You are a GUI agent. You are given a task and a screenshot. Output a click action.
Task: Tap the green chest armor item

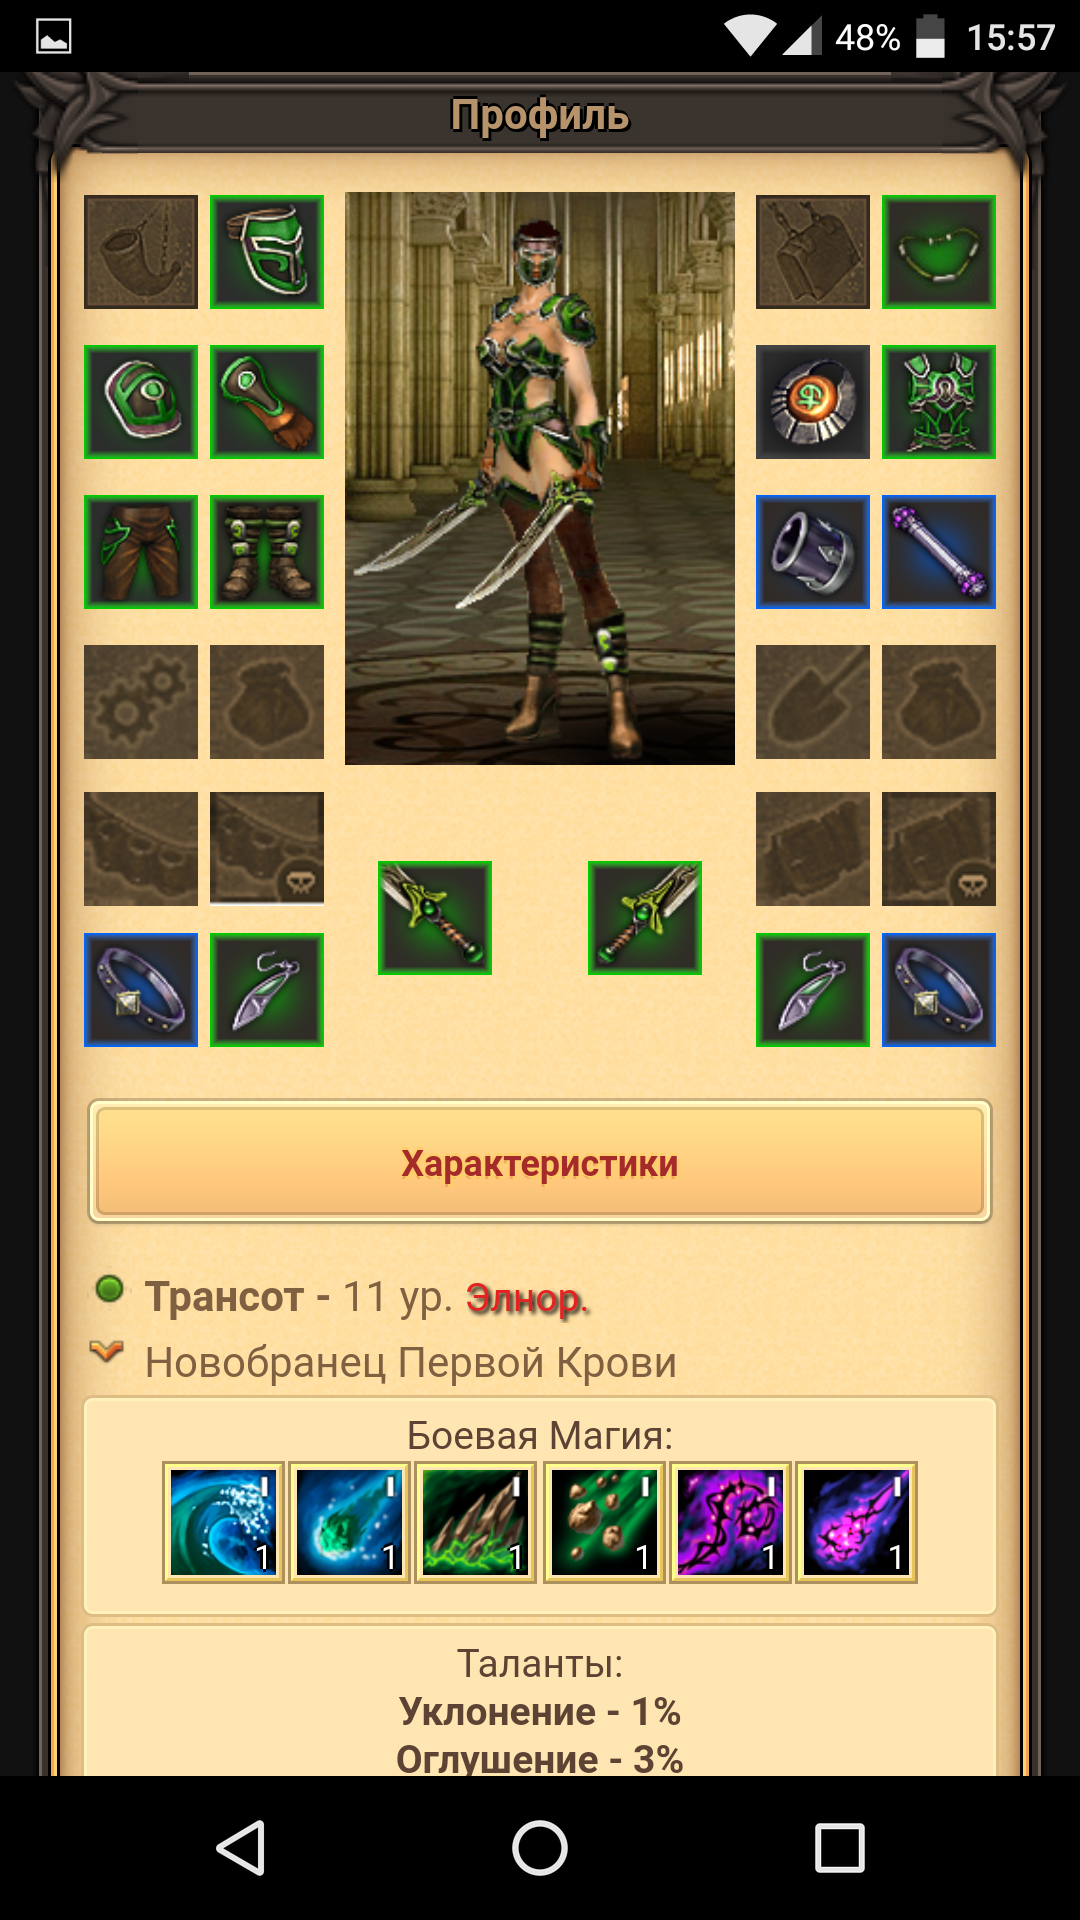(x=939, y=402)
